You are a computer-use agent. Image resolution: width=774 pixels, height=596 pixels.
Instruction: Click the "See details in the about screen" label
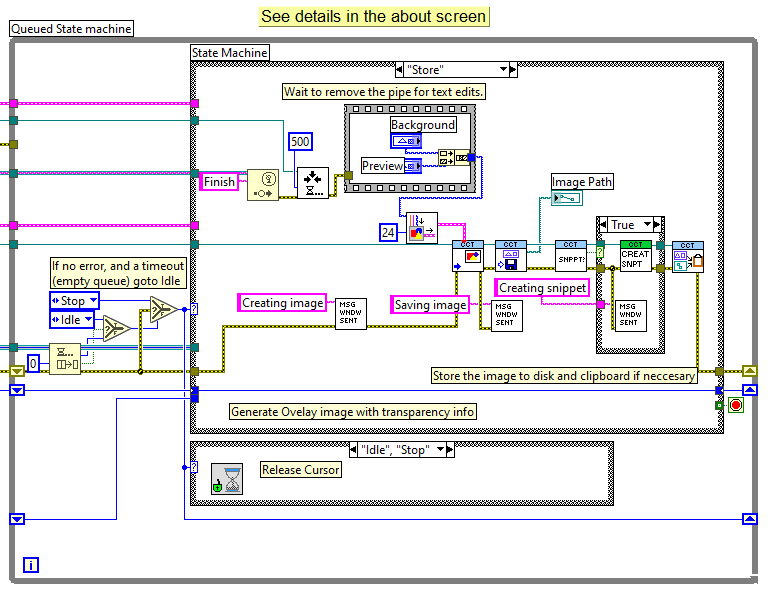374,16
